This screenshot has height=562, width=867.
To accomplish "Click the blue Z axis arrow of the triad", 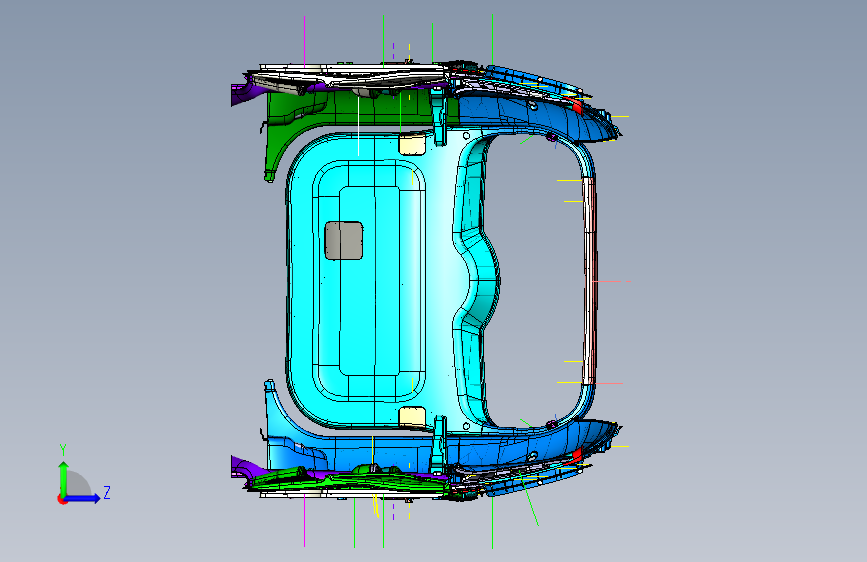I will [83, 498].
